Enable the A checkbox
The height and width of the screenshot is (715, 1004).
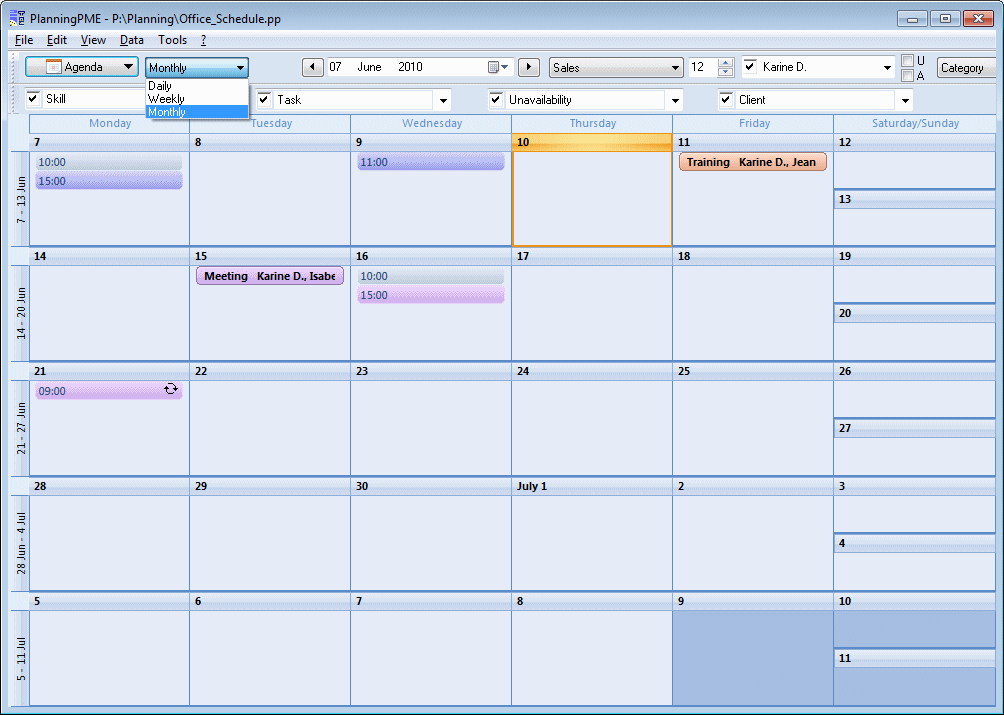[x=907, y=76]
